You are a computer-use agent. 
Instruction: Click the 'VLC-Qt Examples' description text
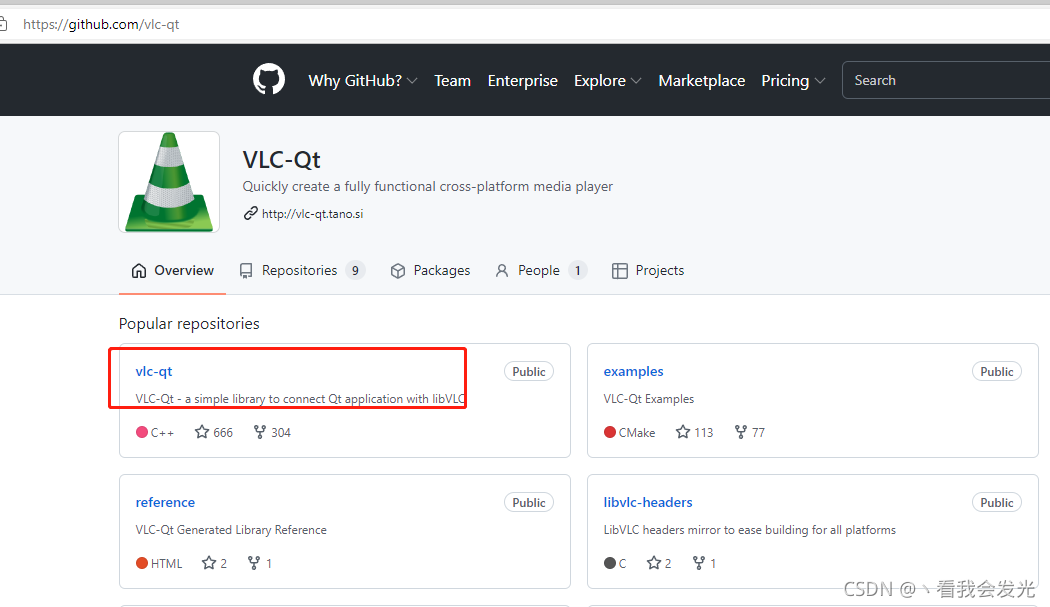coord(648,399)
